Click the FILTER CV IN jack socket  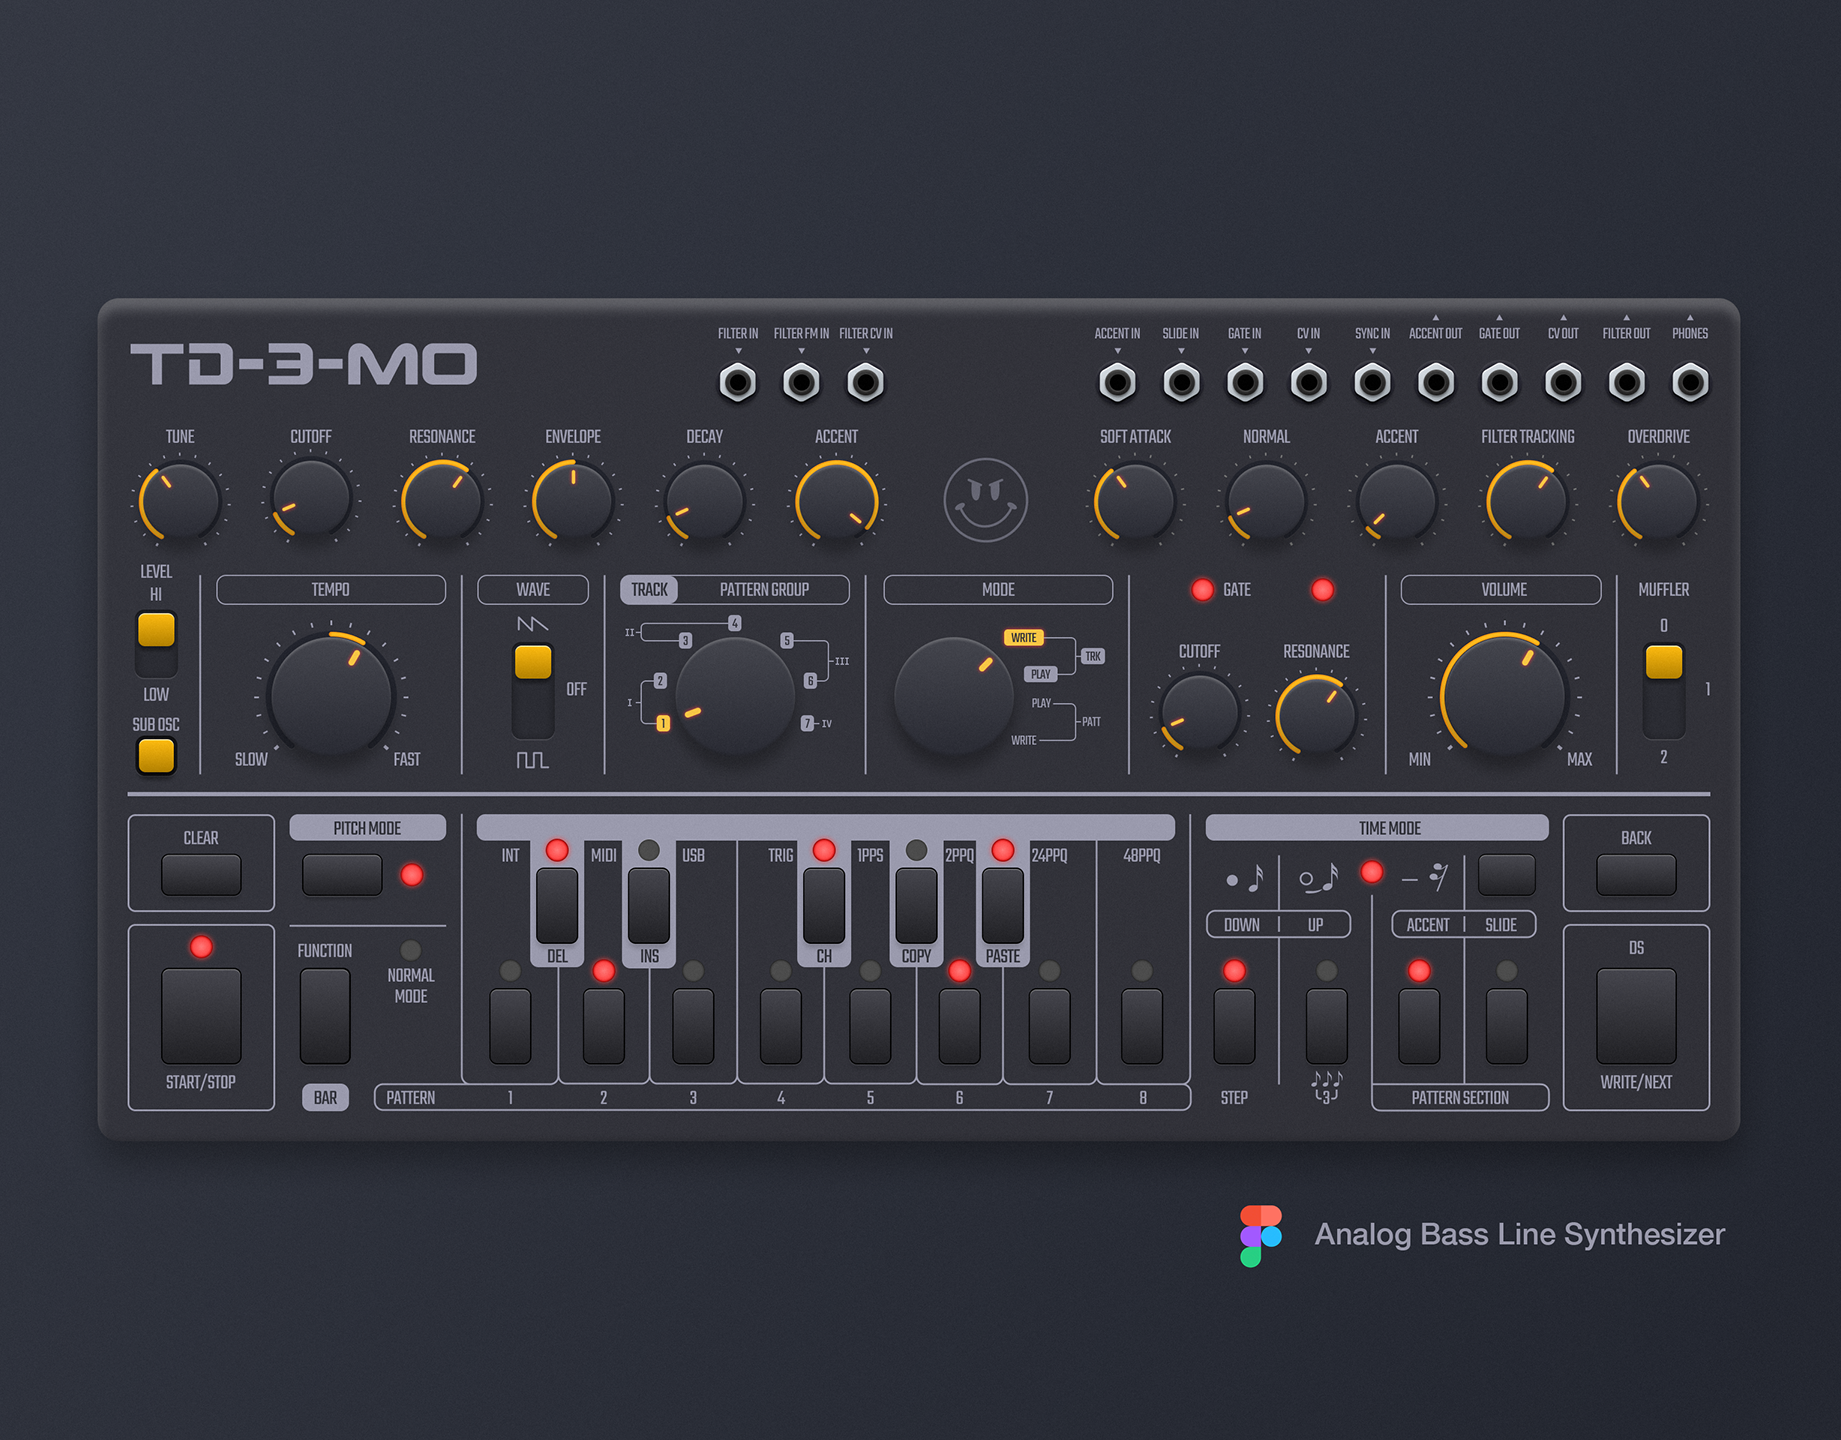tap(865, 382)
